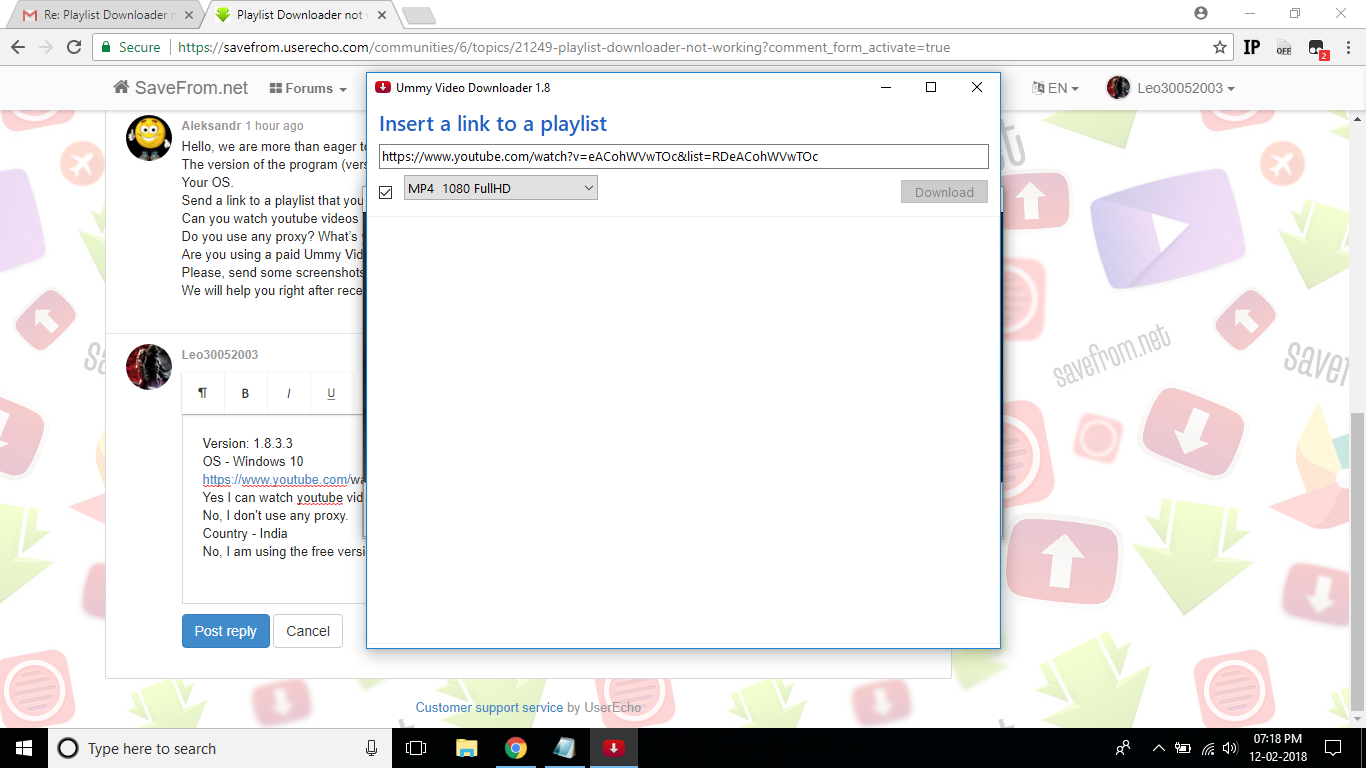
Task: Click the OFF extension icon in Chrome toolbar
Action: pyautogui.click(x=1284, y=47)
